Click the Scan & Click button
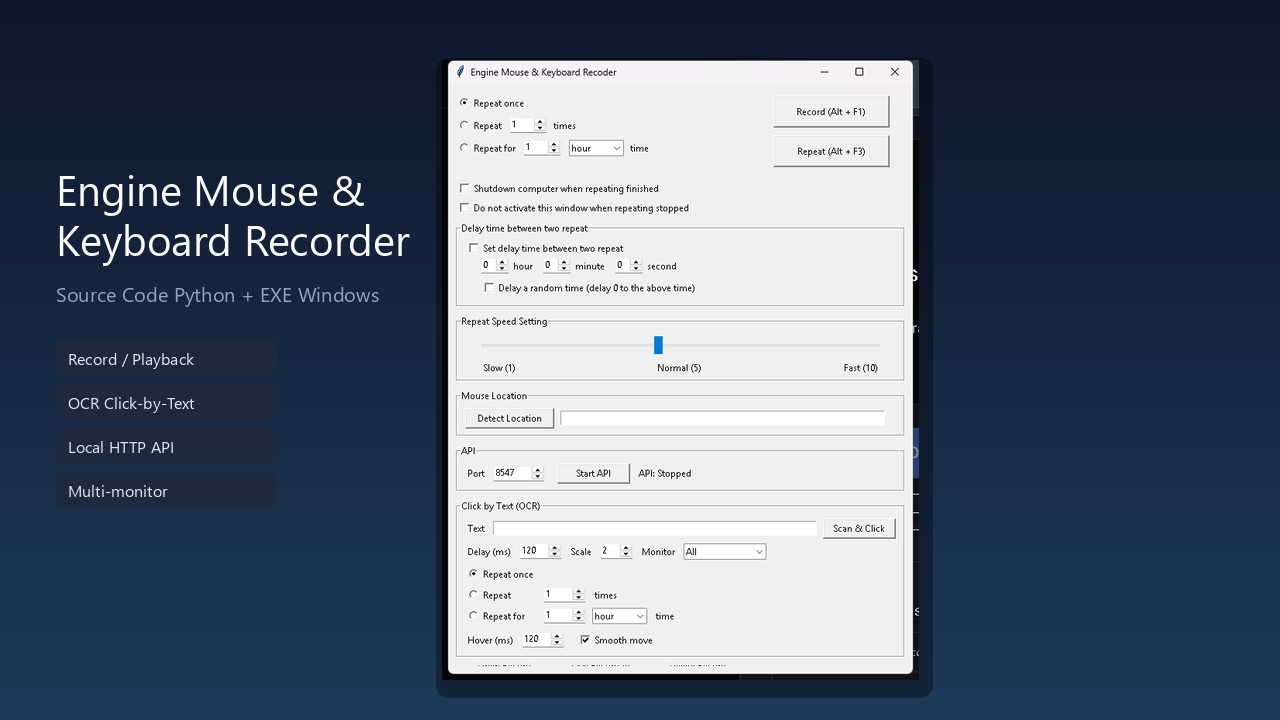This screenshot has width=1280, height=720. (x=859, y=529)
